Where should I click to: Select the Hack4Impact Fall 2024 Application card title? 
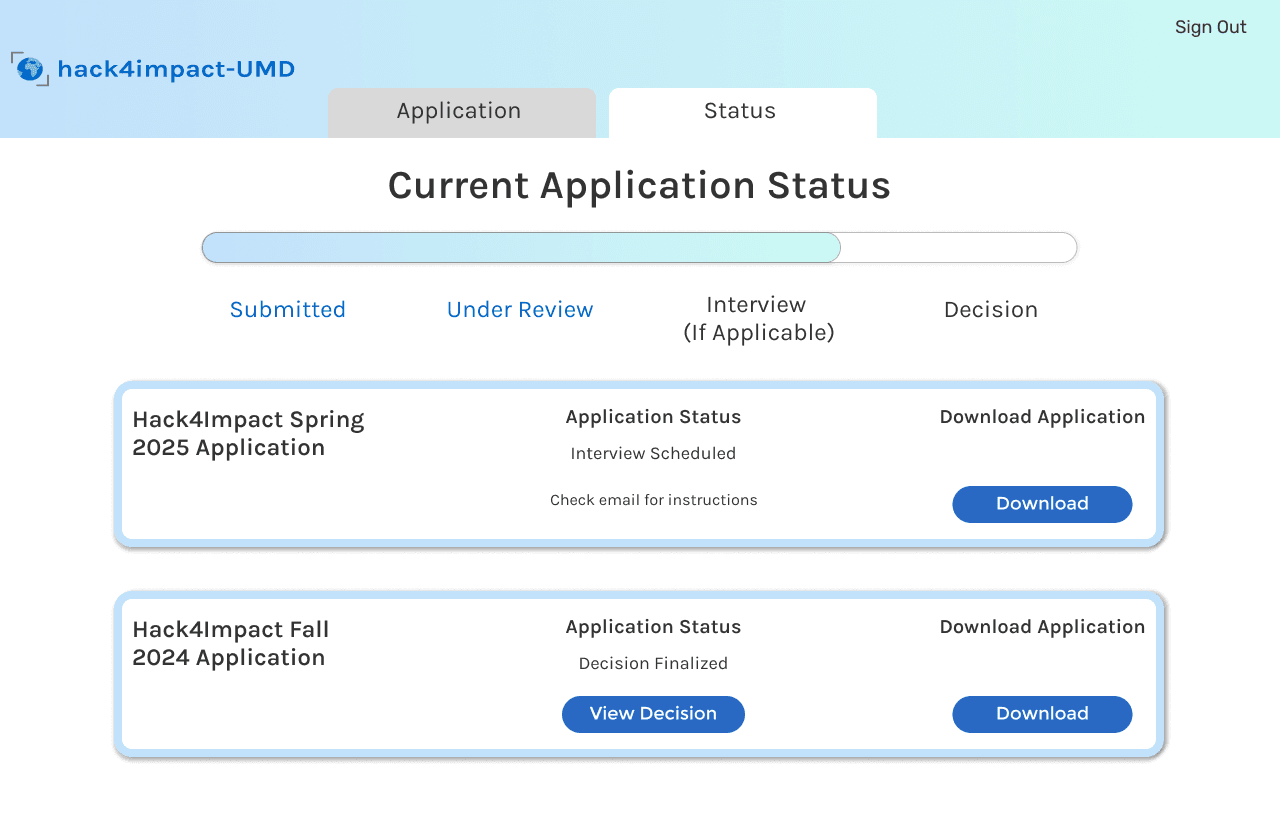click(230, 643)
